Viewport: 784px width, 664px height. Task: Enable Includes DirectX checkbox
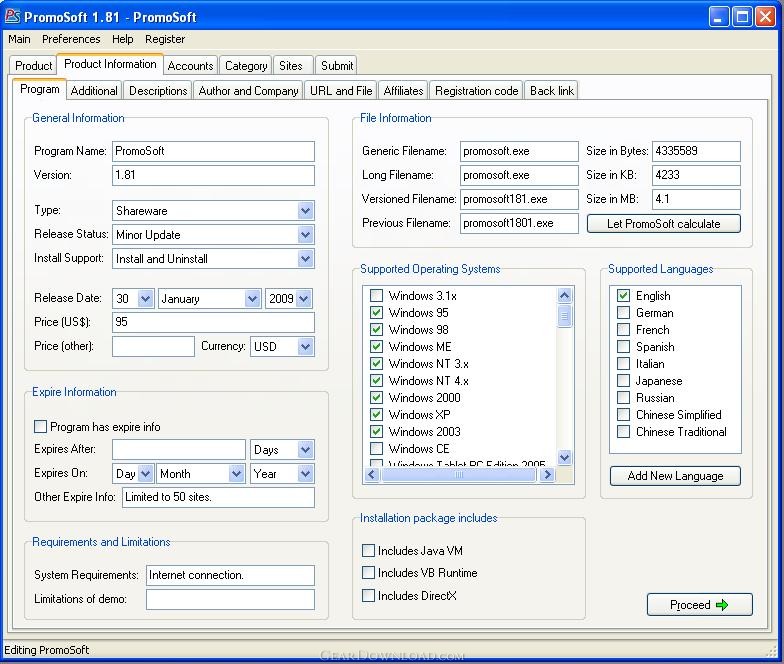(x=368, y=596)
